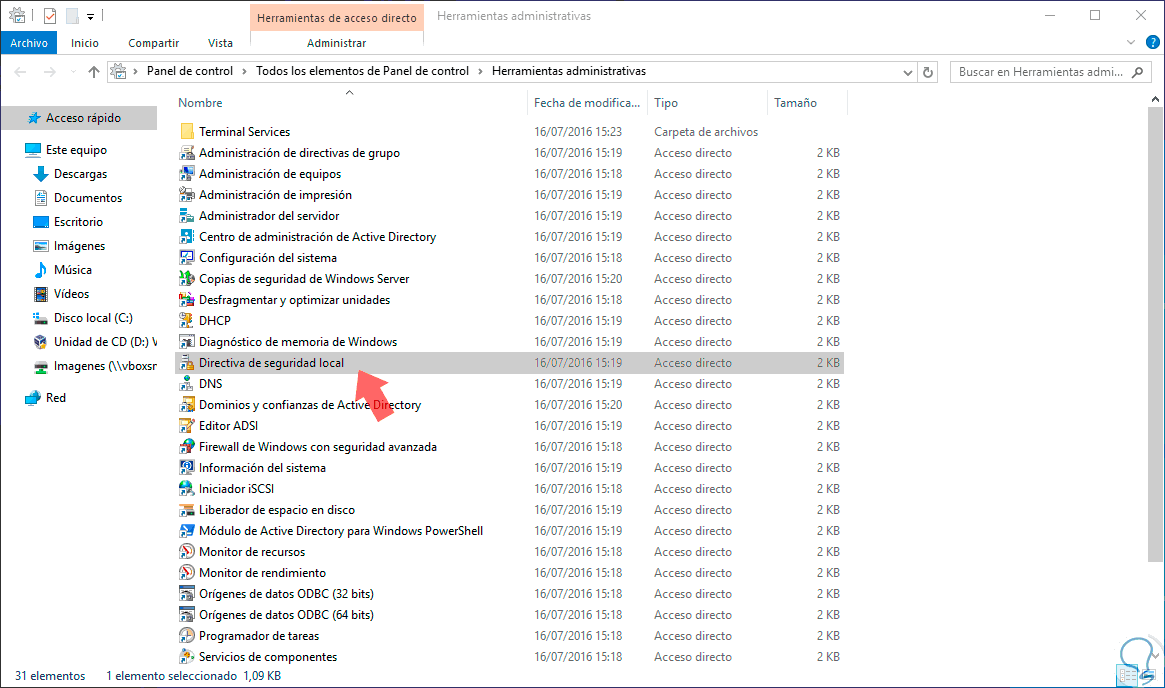Click the Directiva de seguridad local icon
Viewport: 1165px width, 688px height.
[x=186, y=363]
